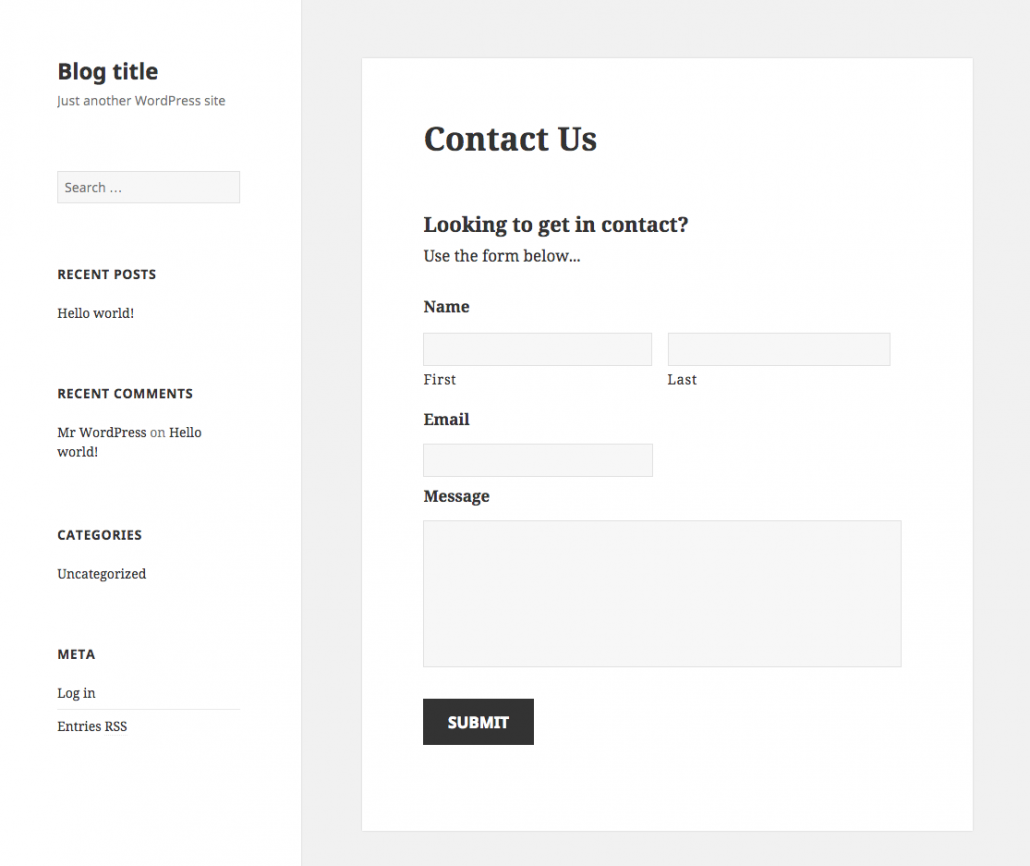Open the Uncategorized category

tap(101, 573)
